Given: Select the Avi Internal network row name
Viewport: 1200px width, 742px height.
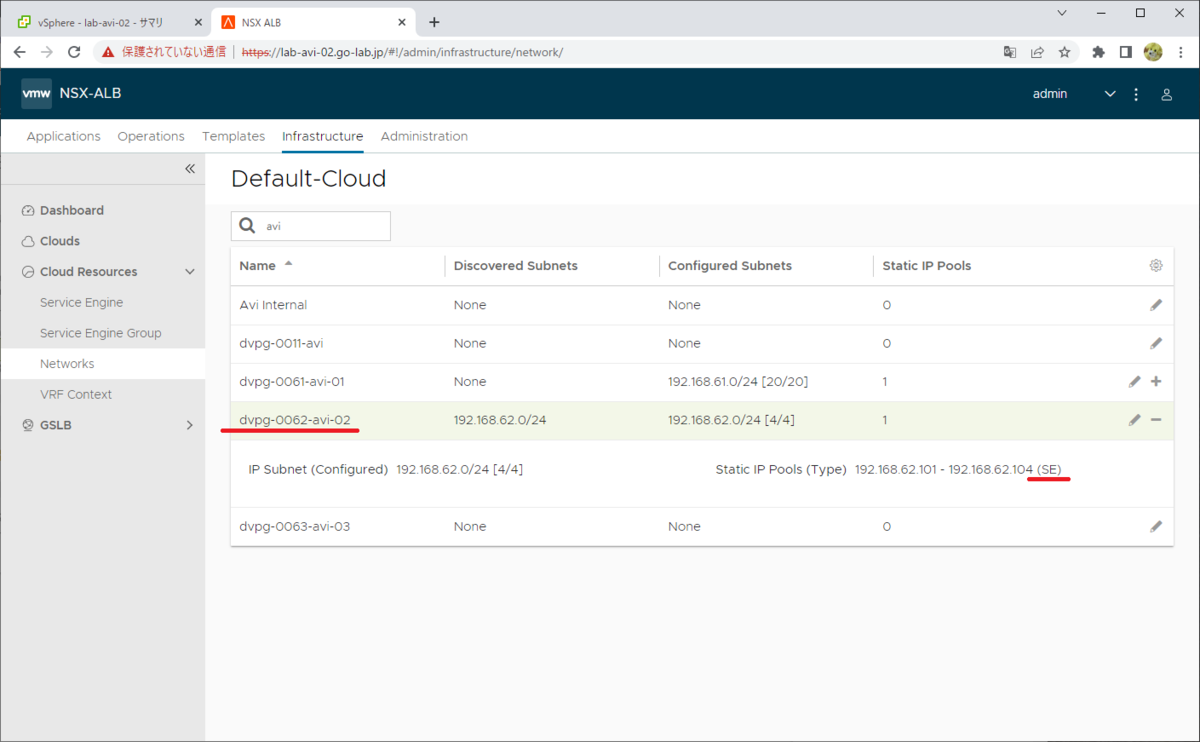Looking at the screenshot, I should (274, 305).
